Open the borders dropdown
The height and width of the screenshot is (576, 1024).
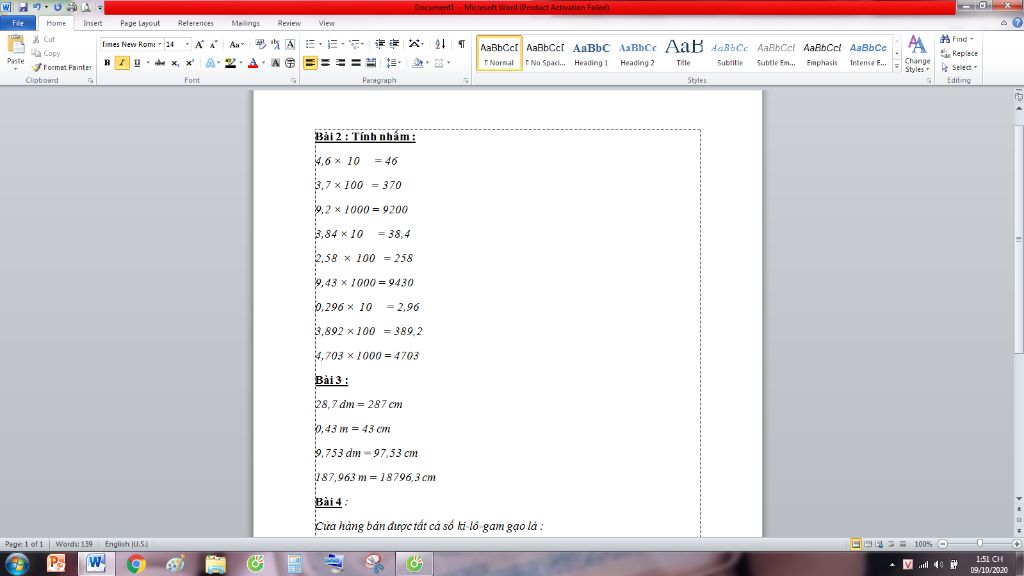449,63
